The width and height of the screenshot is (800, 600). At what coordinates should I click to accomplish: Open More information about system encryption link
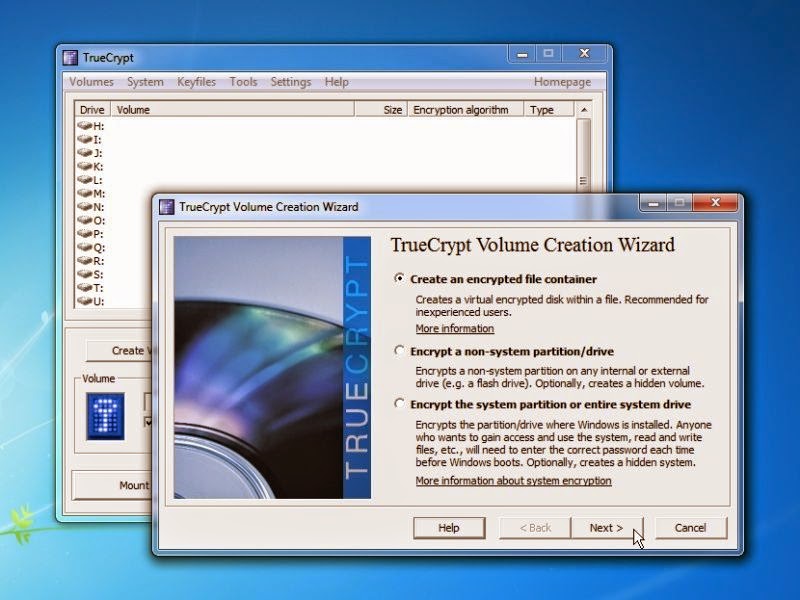click(513, 481)
